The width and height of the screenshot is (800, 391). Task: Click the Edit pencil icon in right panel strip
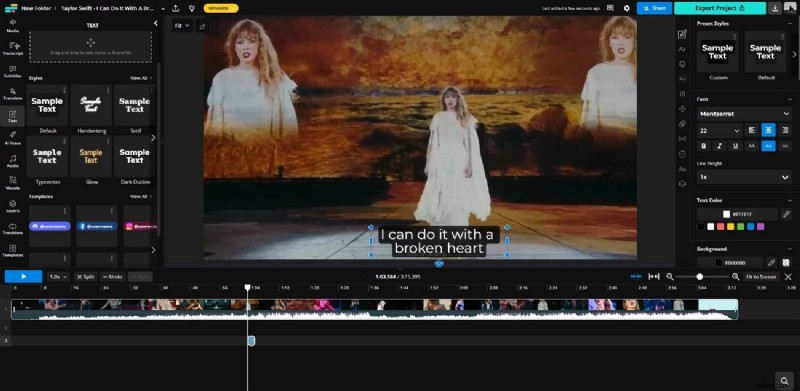[x=682, y=34]
